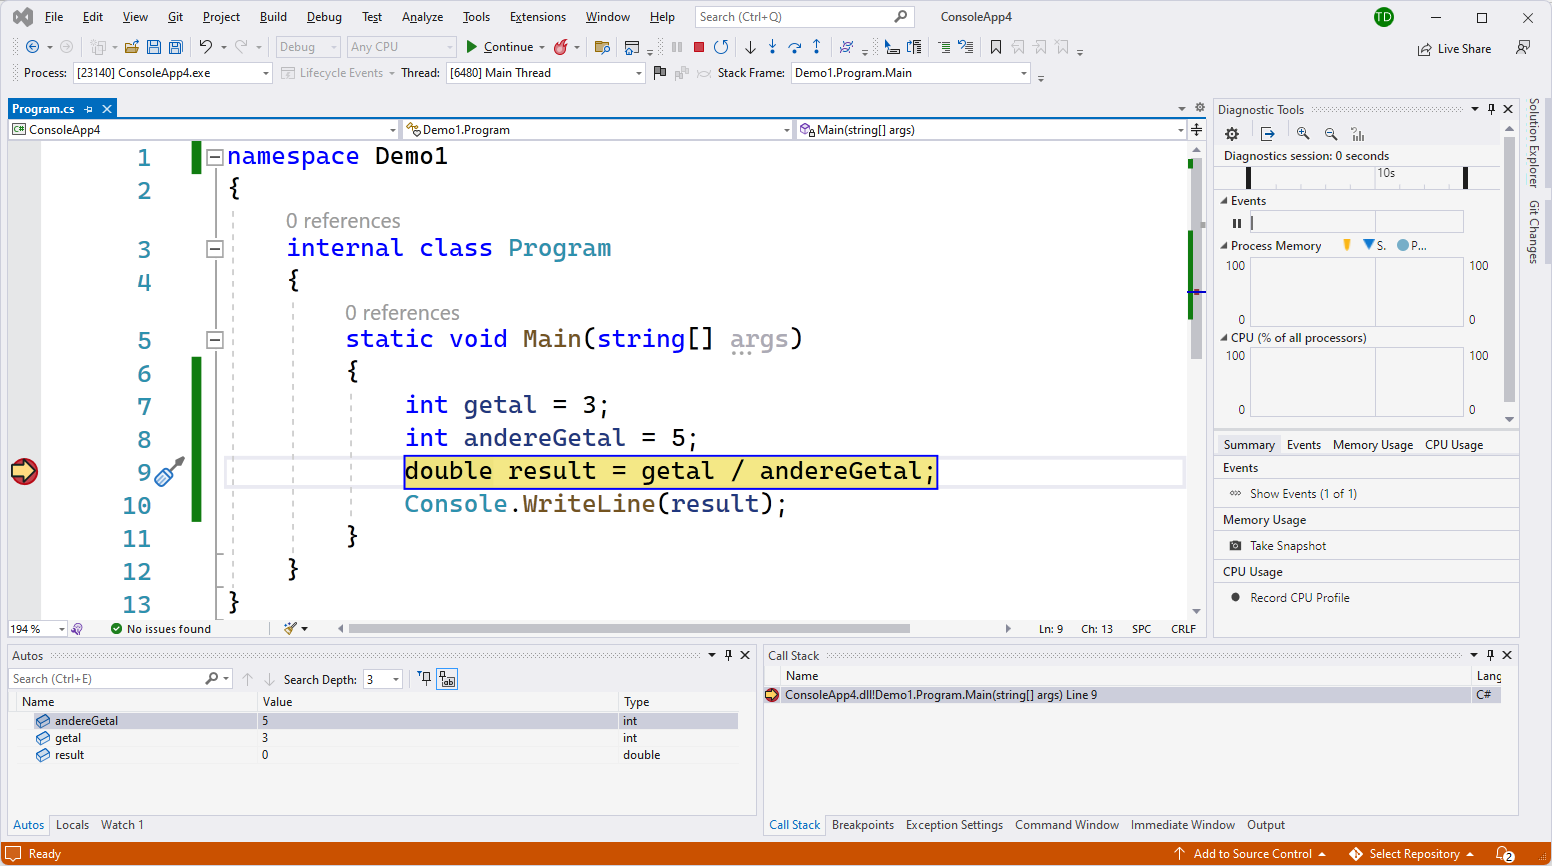Toggle auto-hide pin of Diagnostic Tools panel
The height and width of the screenshot is (866, 1552).
point(1491,109)
